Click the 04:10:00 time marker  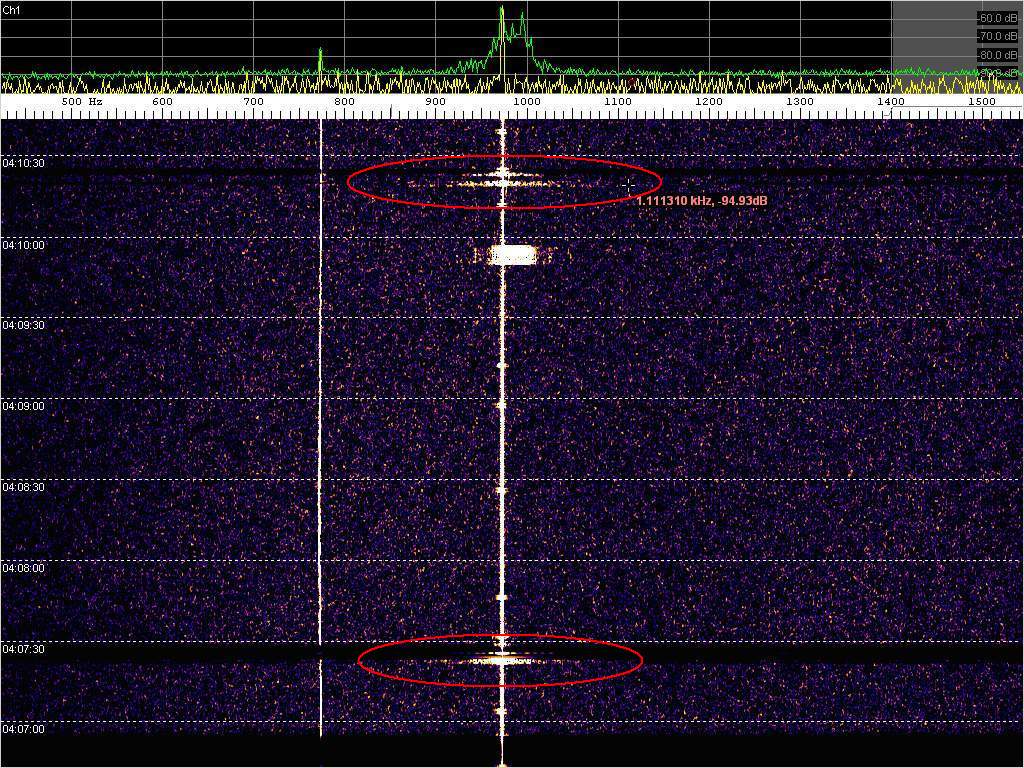(23, 245)
